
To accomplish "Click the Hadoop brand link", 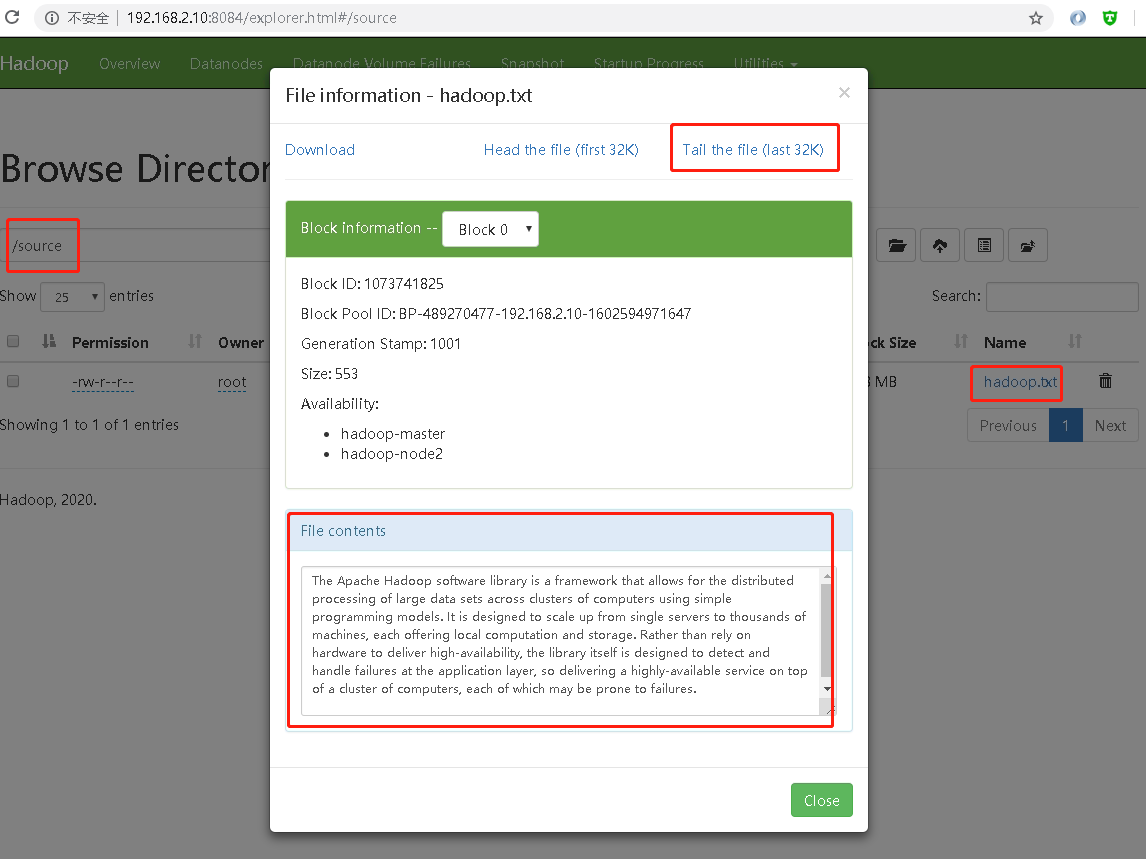I will coord(34,64).
